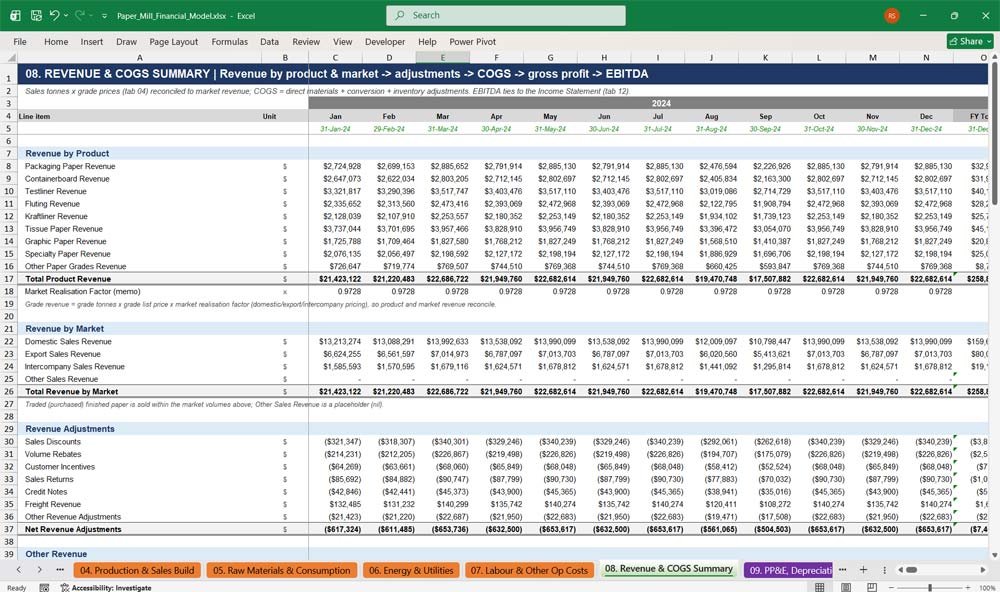The height and width of the screenshot is (592, 1000).
Task: Click horizontal scrollbar left arrow
Action: pyautogui.click(x=901, y=570)
